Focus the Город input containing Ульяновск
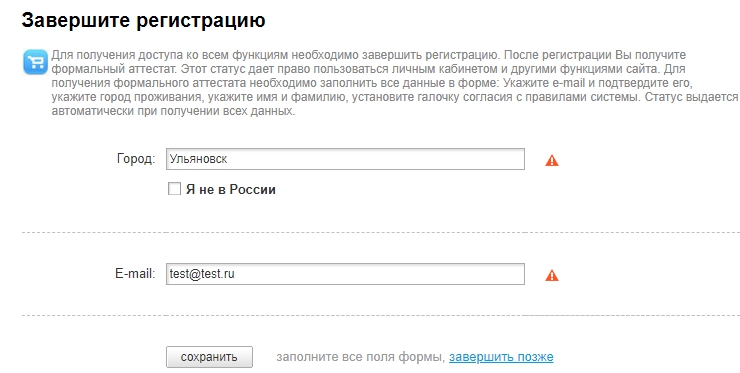The image size is (740, 373). [x=345, y=159]
